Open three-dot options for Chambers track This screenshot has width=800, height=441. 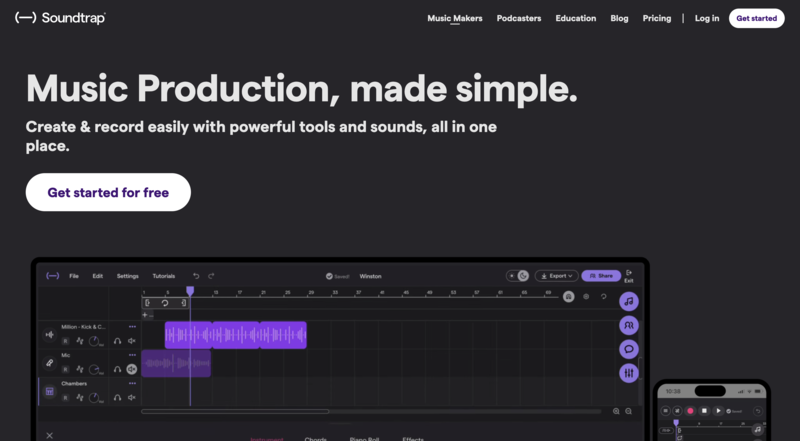click(x=132, y=384)
